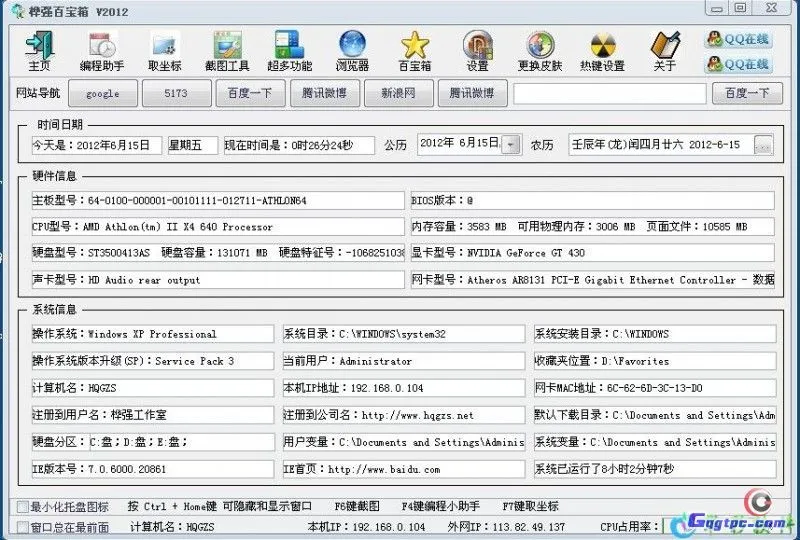Viewport: 800px width, 540px height.
Task: Toggle the 最小化托盘图标 checkbox
Action: click(x=22, y=507)
